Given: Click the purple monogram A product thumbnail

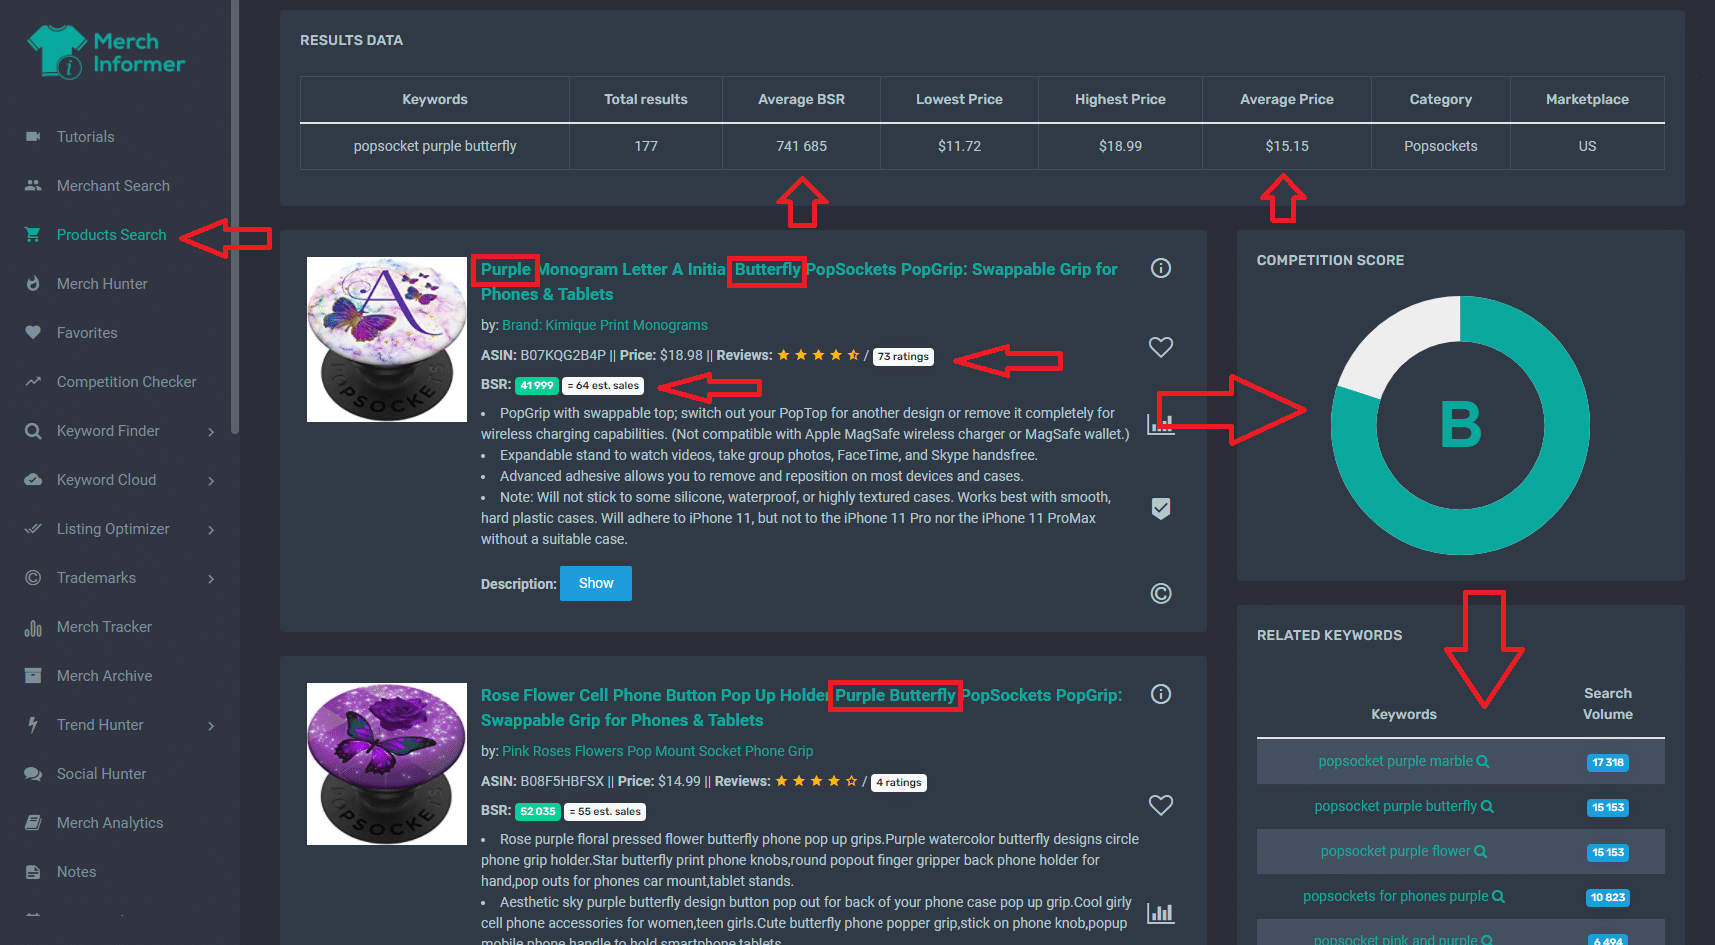Looking at the screenshot, I should click(387, 339).
